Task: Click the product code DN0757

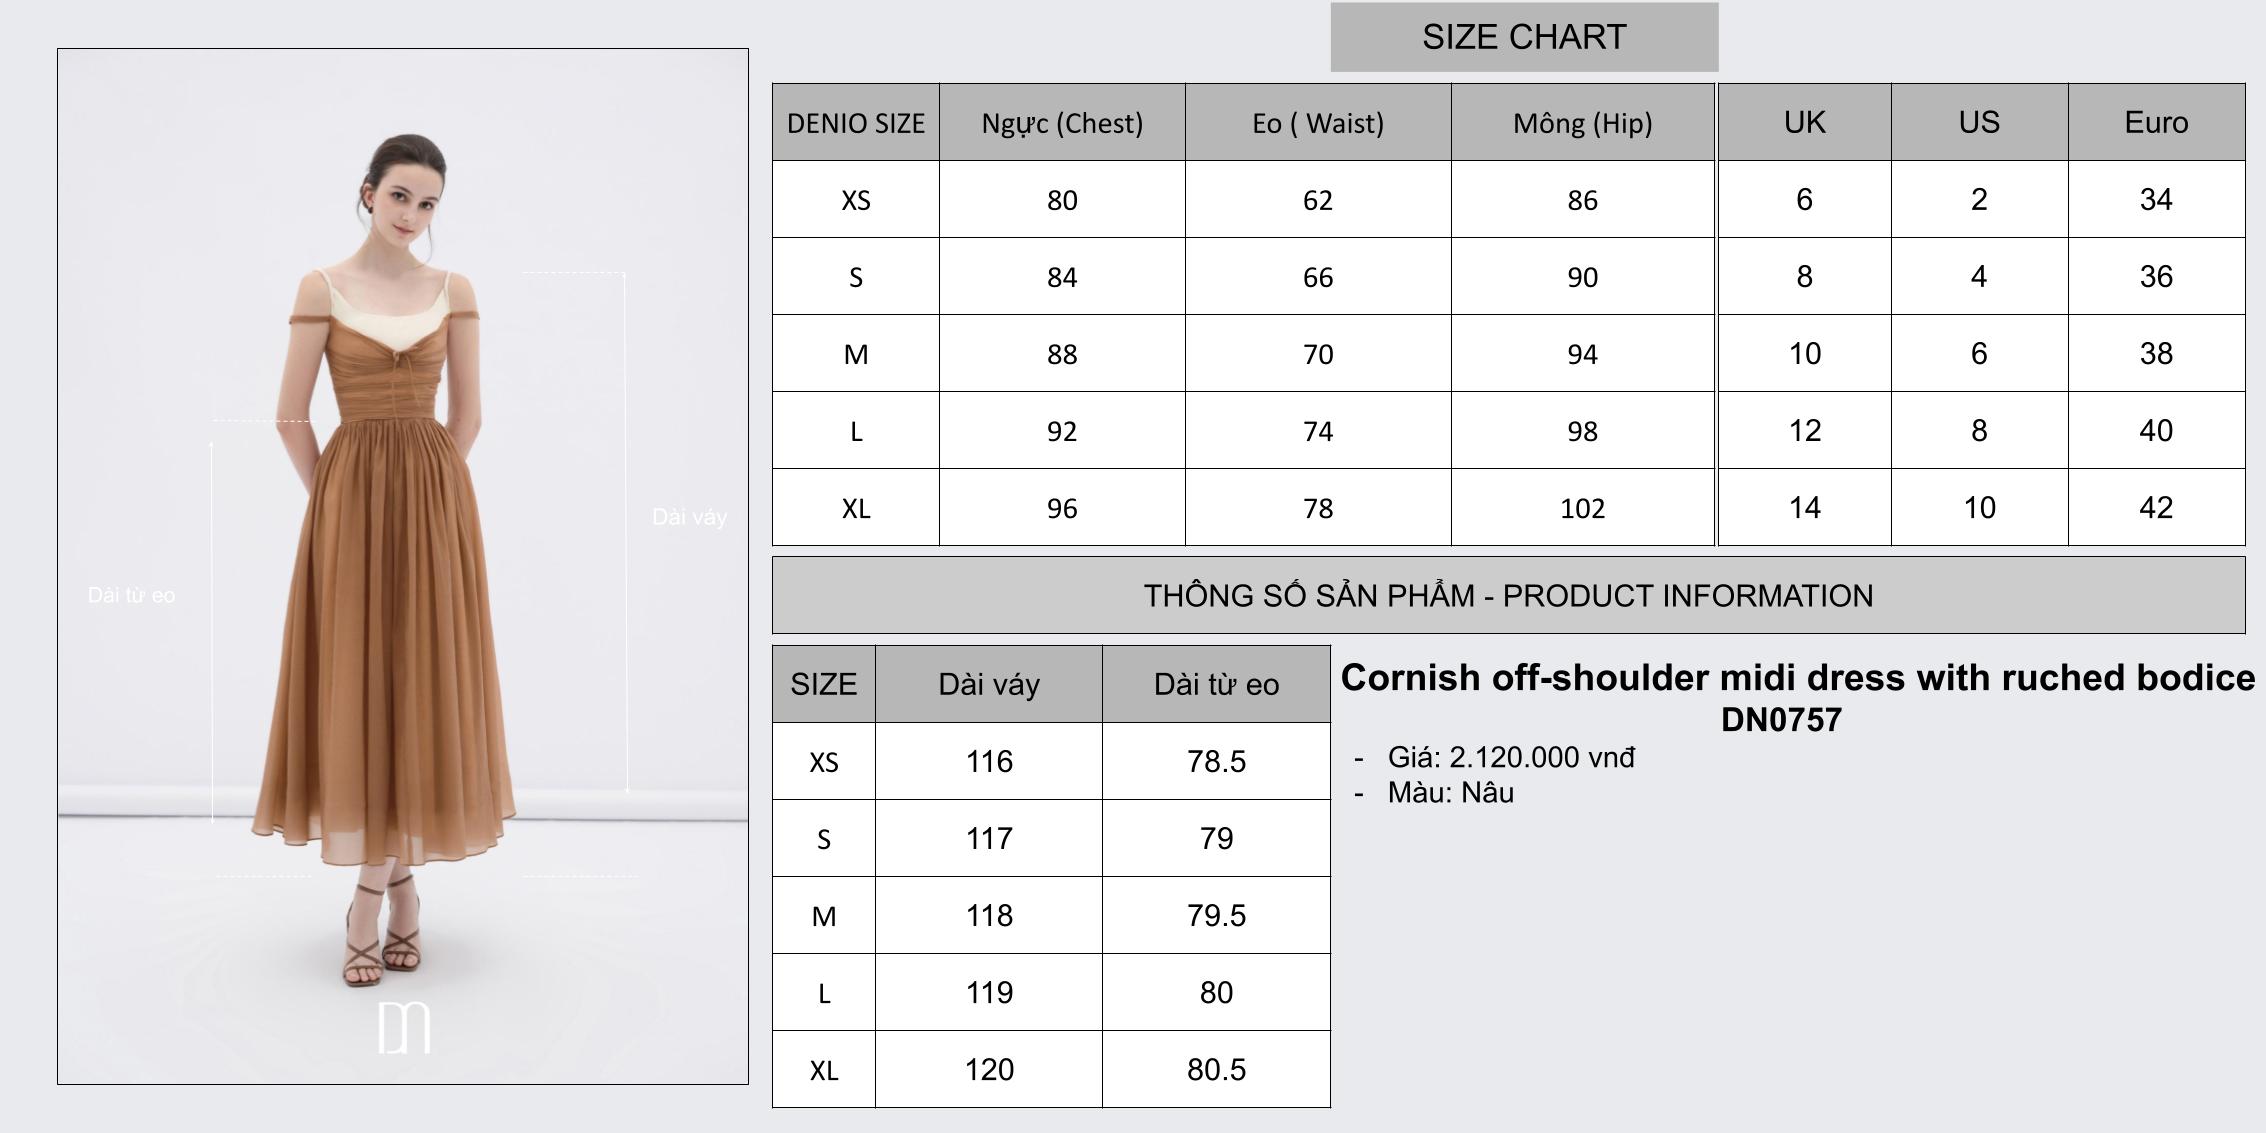Action: click(1781, 719)
